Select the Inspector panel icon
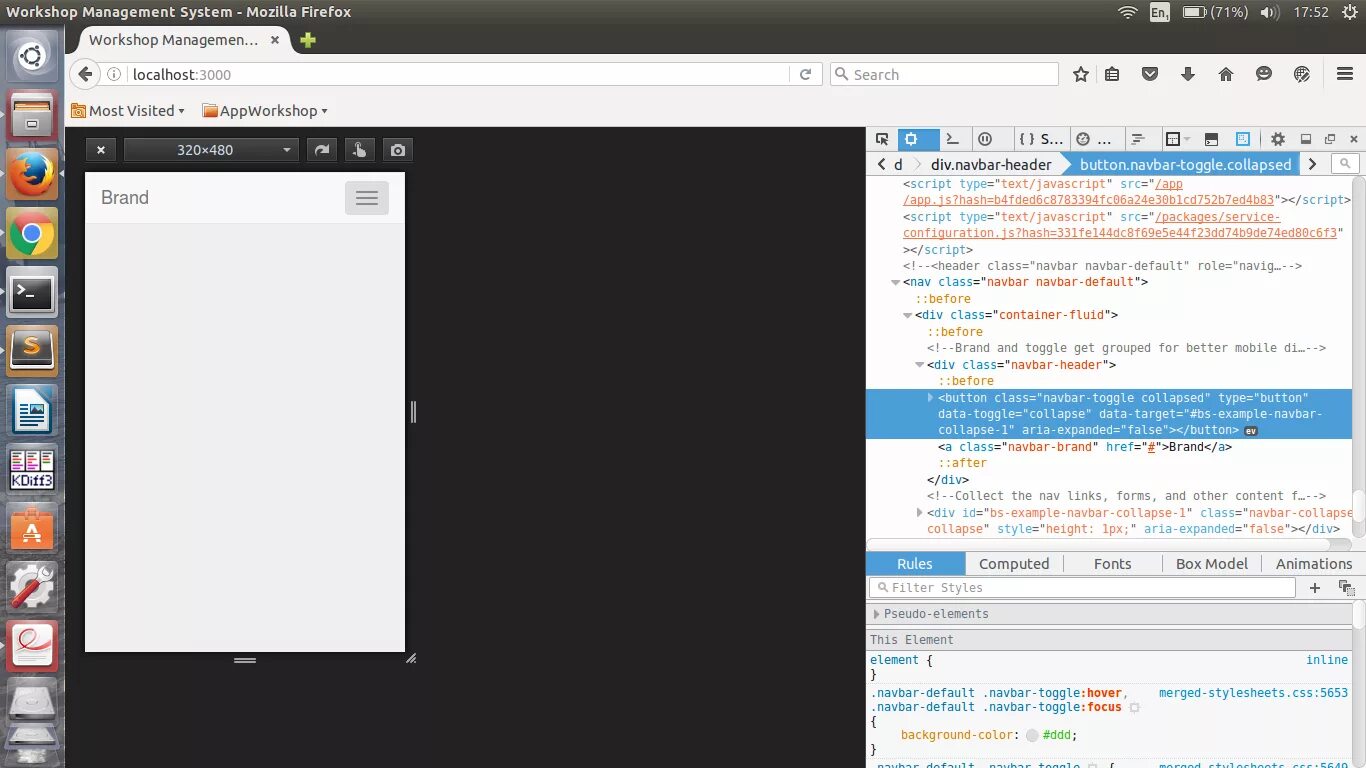The height and width of the screenshot is (768, 1366). tap(911, 139)
